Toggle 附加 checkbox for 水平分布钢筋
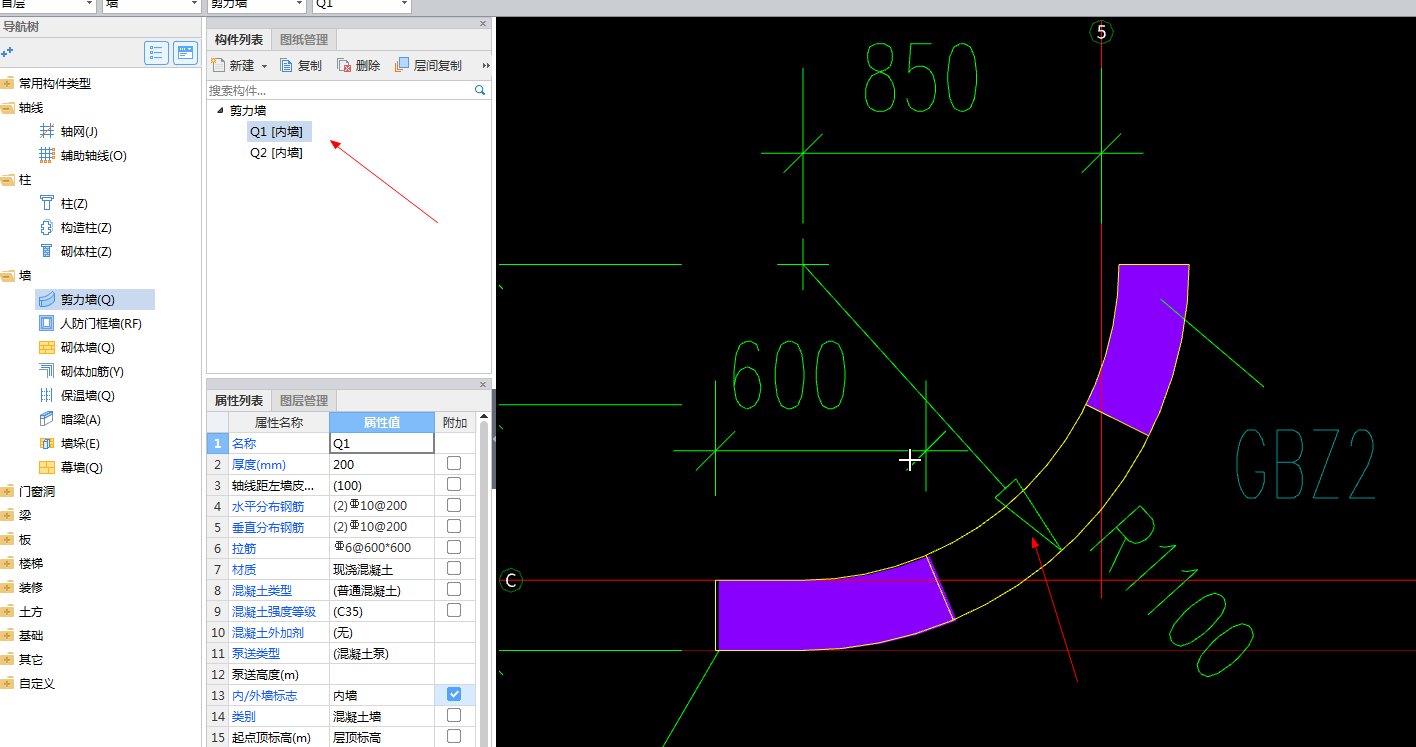Screen dimensions: 1416x747 click(454, 505)
